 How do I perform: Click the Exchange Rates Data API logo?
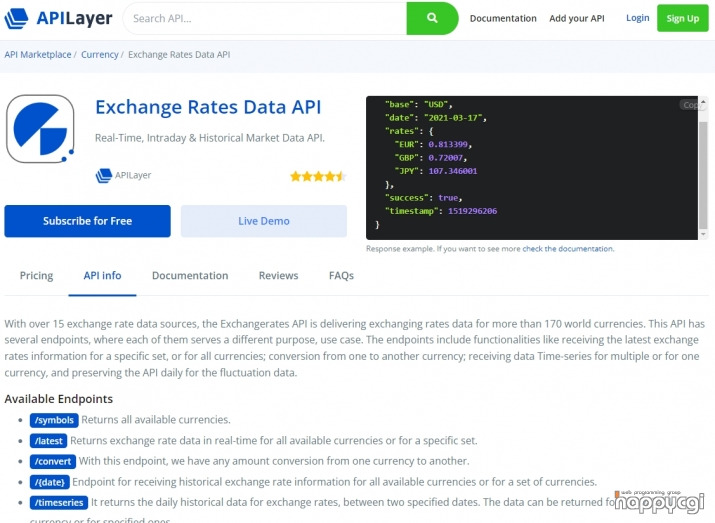40,129
